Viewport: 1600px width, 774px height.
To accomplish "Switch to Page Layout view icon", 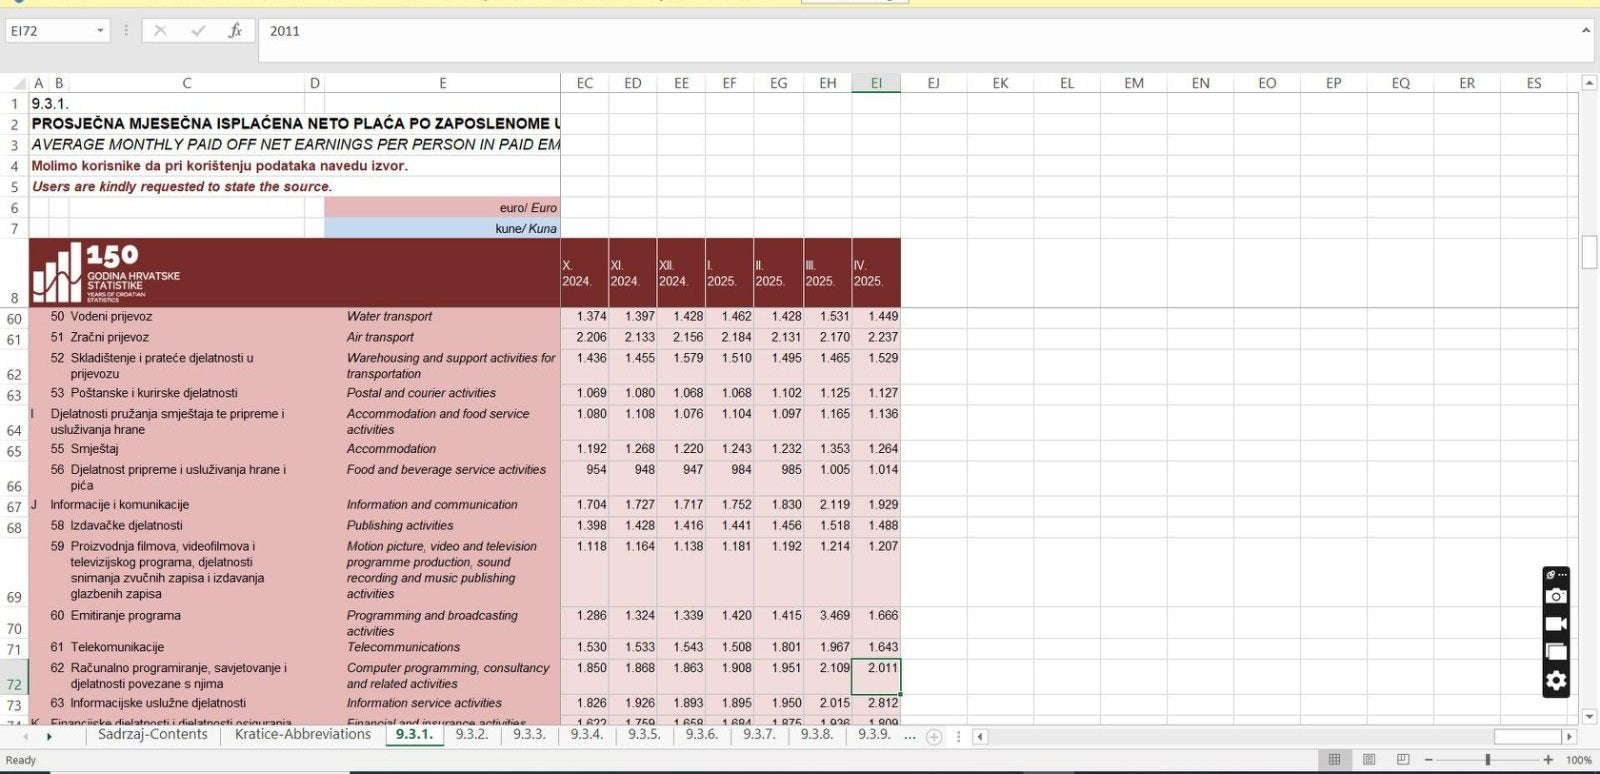I will click(x=1369, y=760).
